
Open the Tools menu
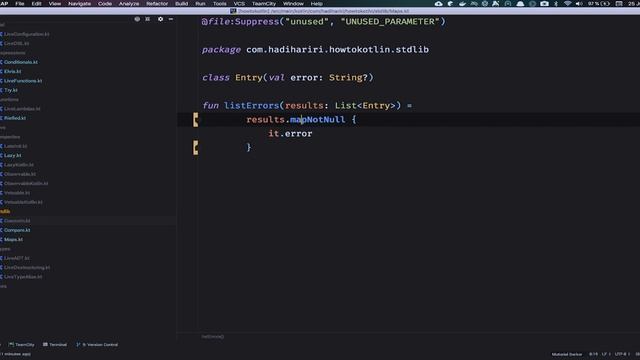220,4
